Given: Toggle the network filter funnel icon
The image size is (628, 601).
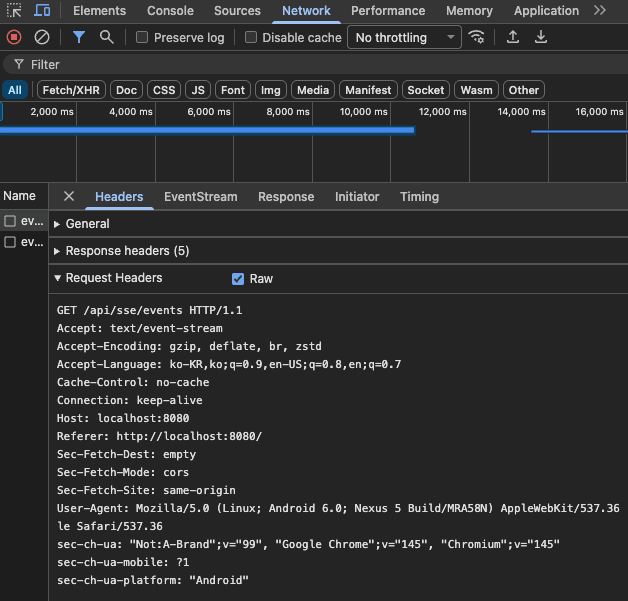Looking at the screenshot, I should [79, 37].
